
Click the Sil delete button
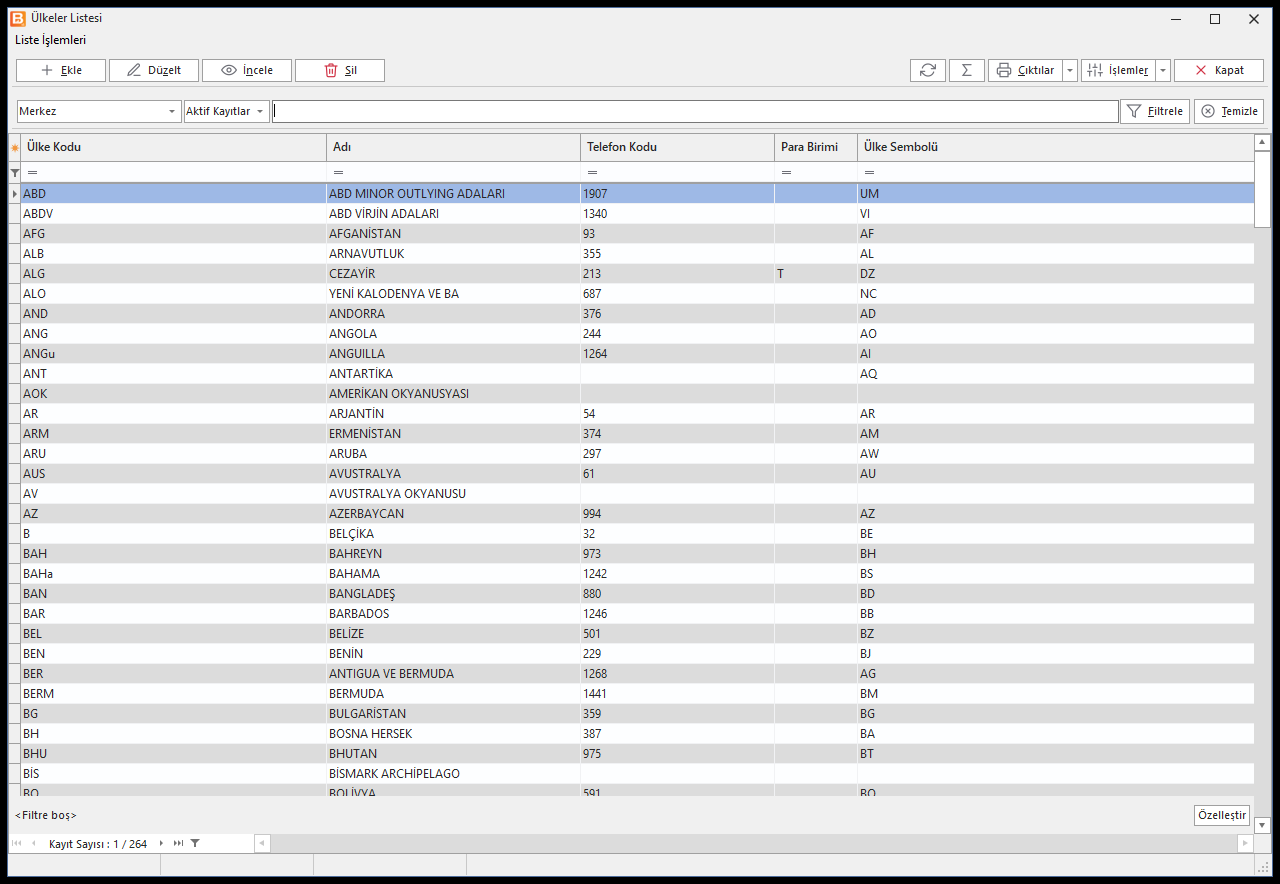[x=340, y=70]
